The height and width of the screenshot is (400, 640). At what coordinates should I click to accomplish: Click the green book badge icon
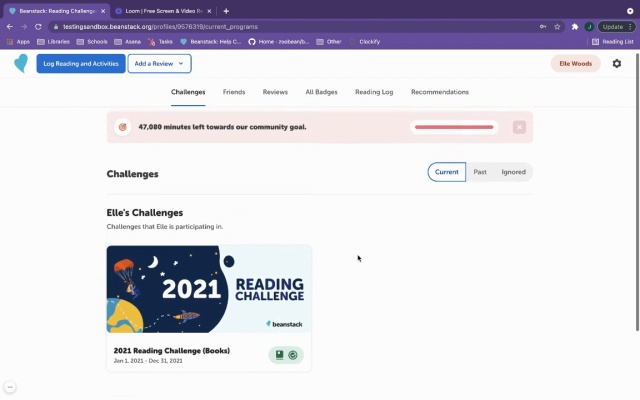tap(279, 355)
